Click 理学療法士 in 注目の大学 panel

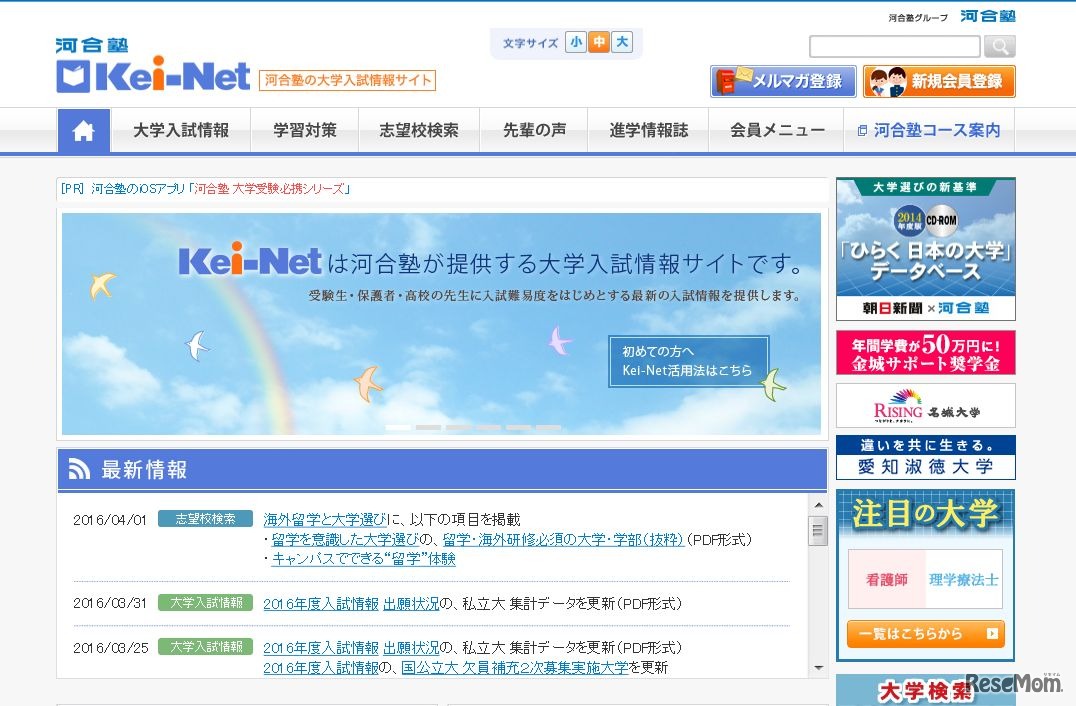point(963,579)
